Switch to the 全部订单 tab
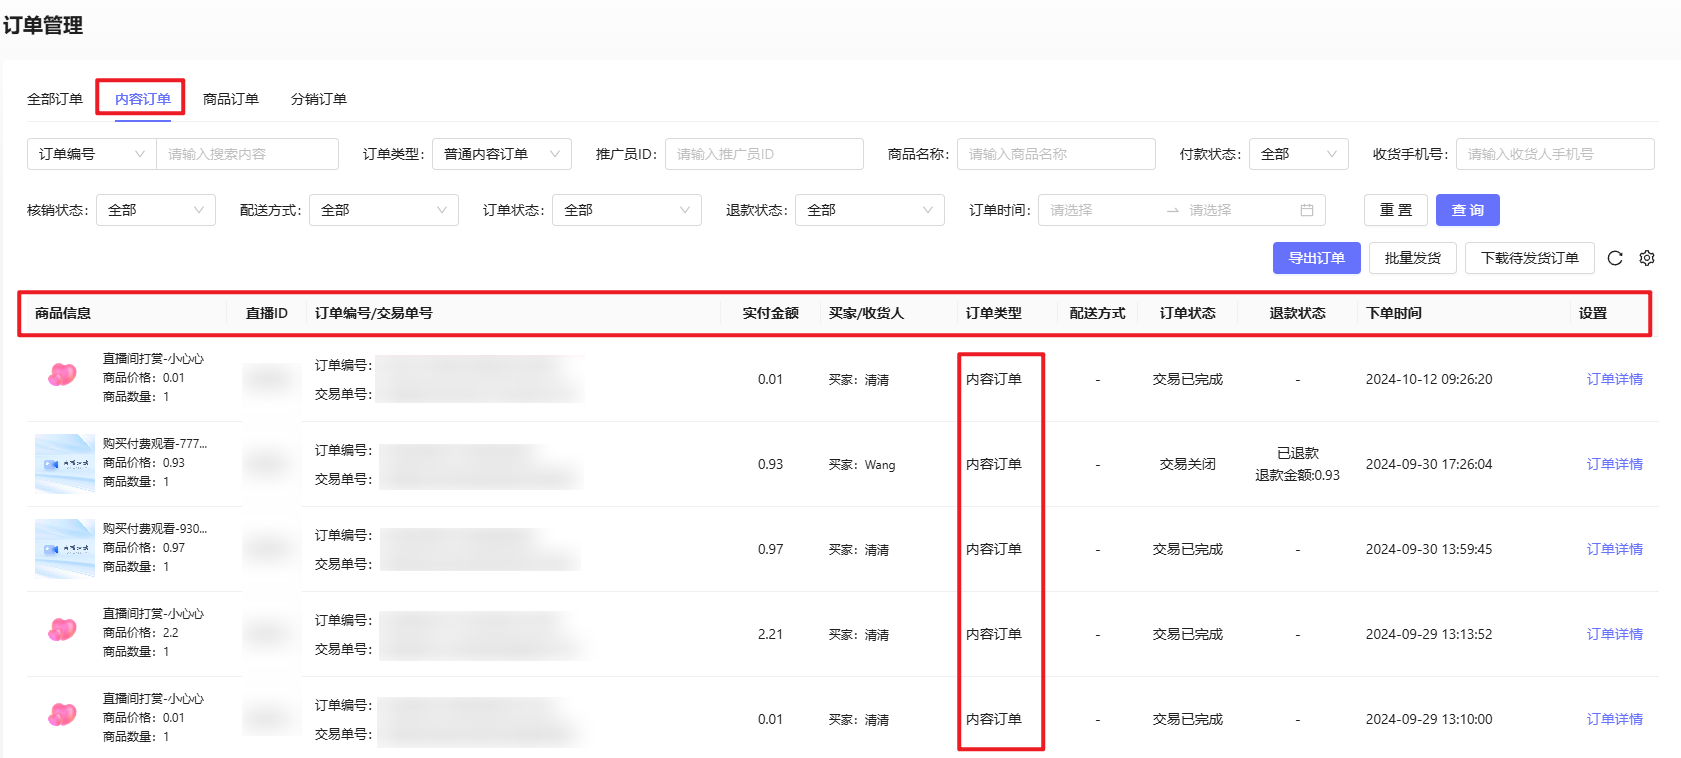1681x758 pixels. (x=55, y=99)
